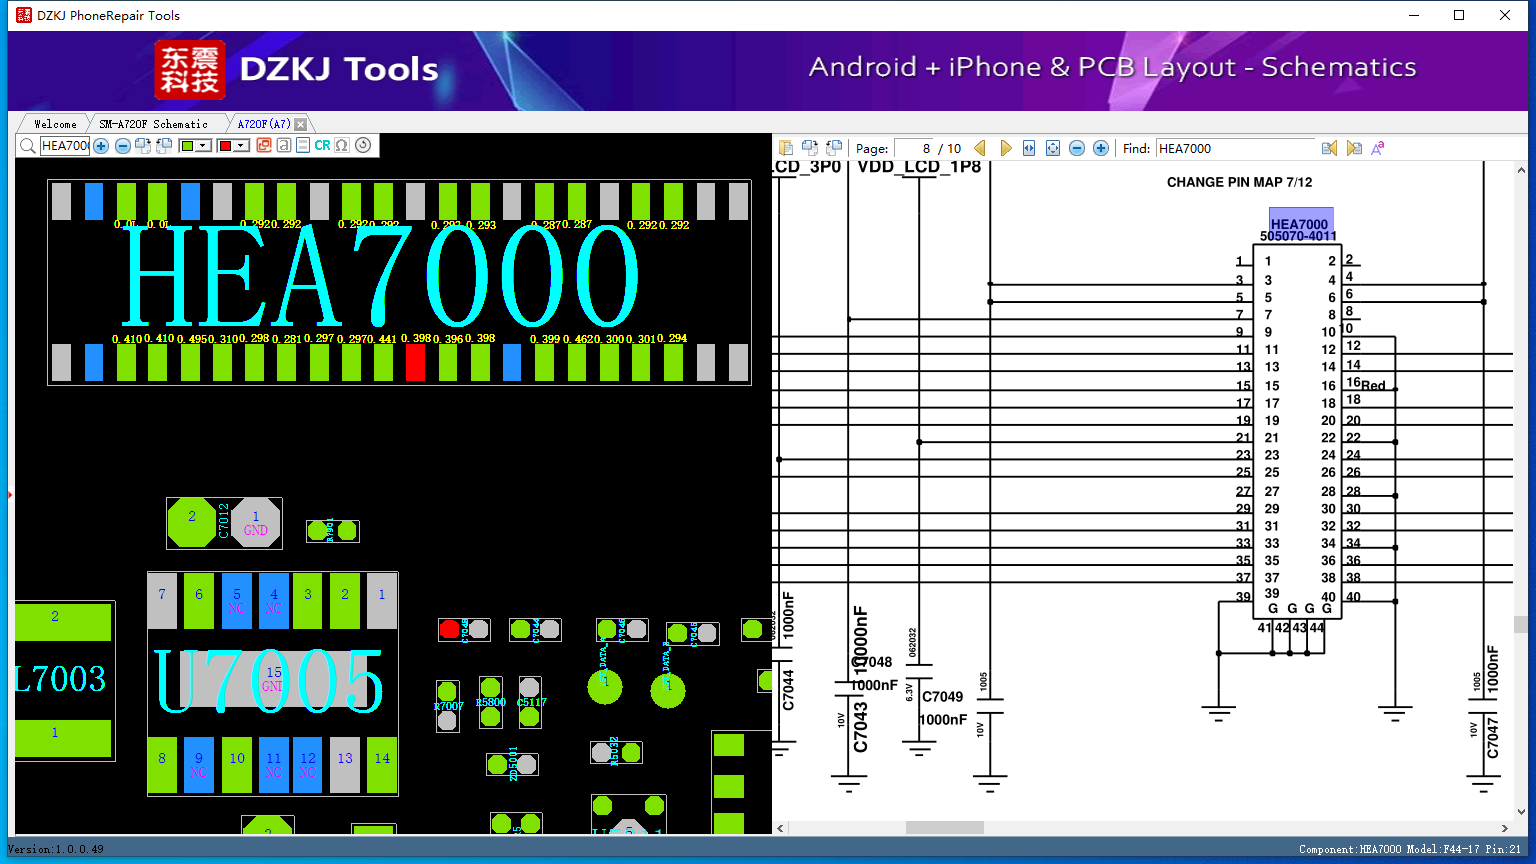The image size is (1536, 864).
Task: Fit schematic page to width
Action: tap(1029, 148)
